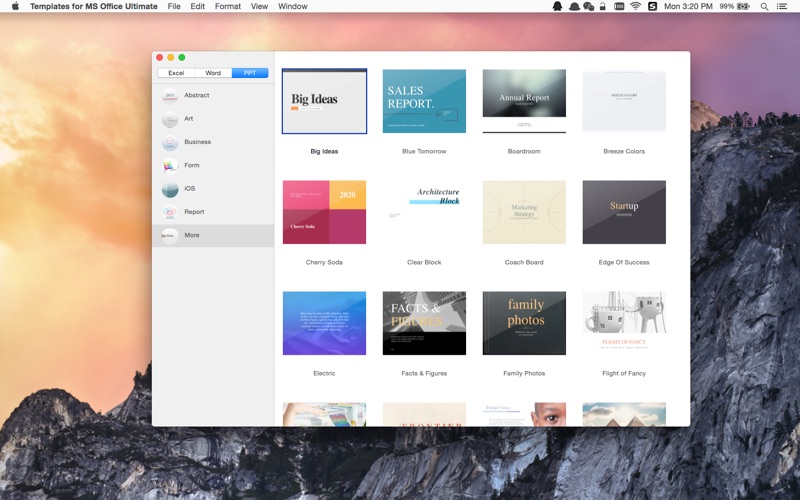The image size is (800, 500).
Task: Open the Edit menu
Action: (x=197, y=6)
